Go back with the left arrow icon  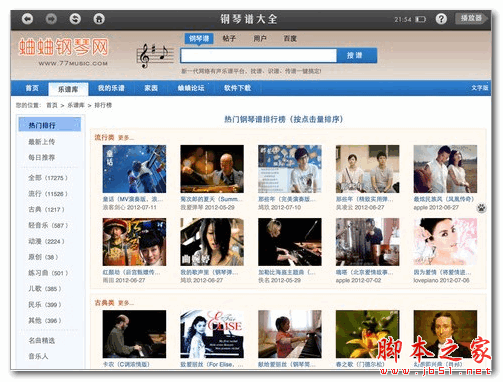click(x=27, y=19)
